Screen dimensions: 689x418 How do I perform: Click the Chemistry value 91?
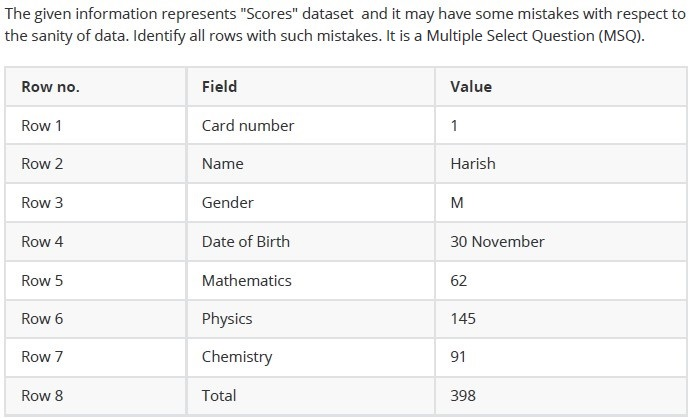(x=458, y=357)
